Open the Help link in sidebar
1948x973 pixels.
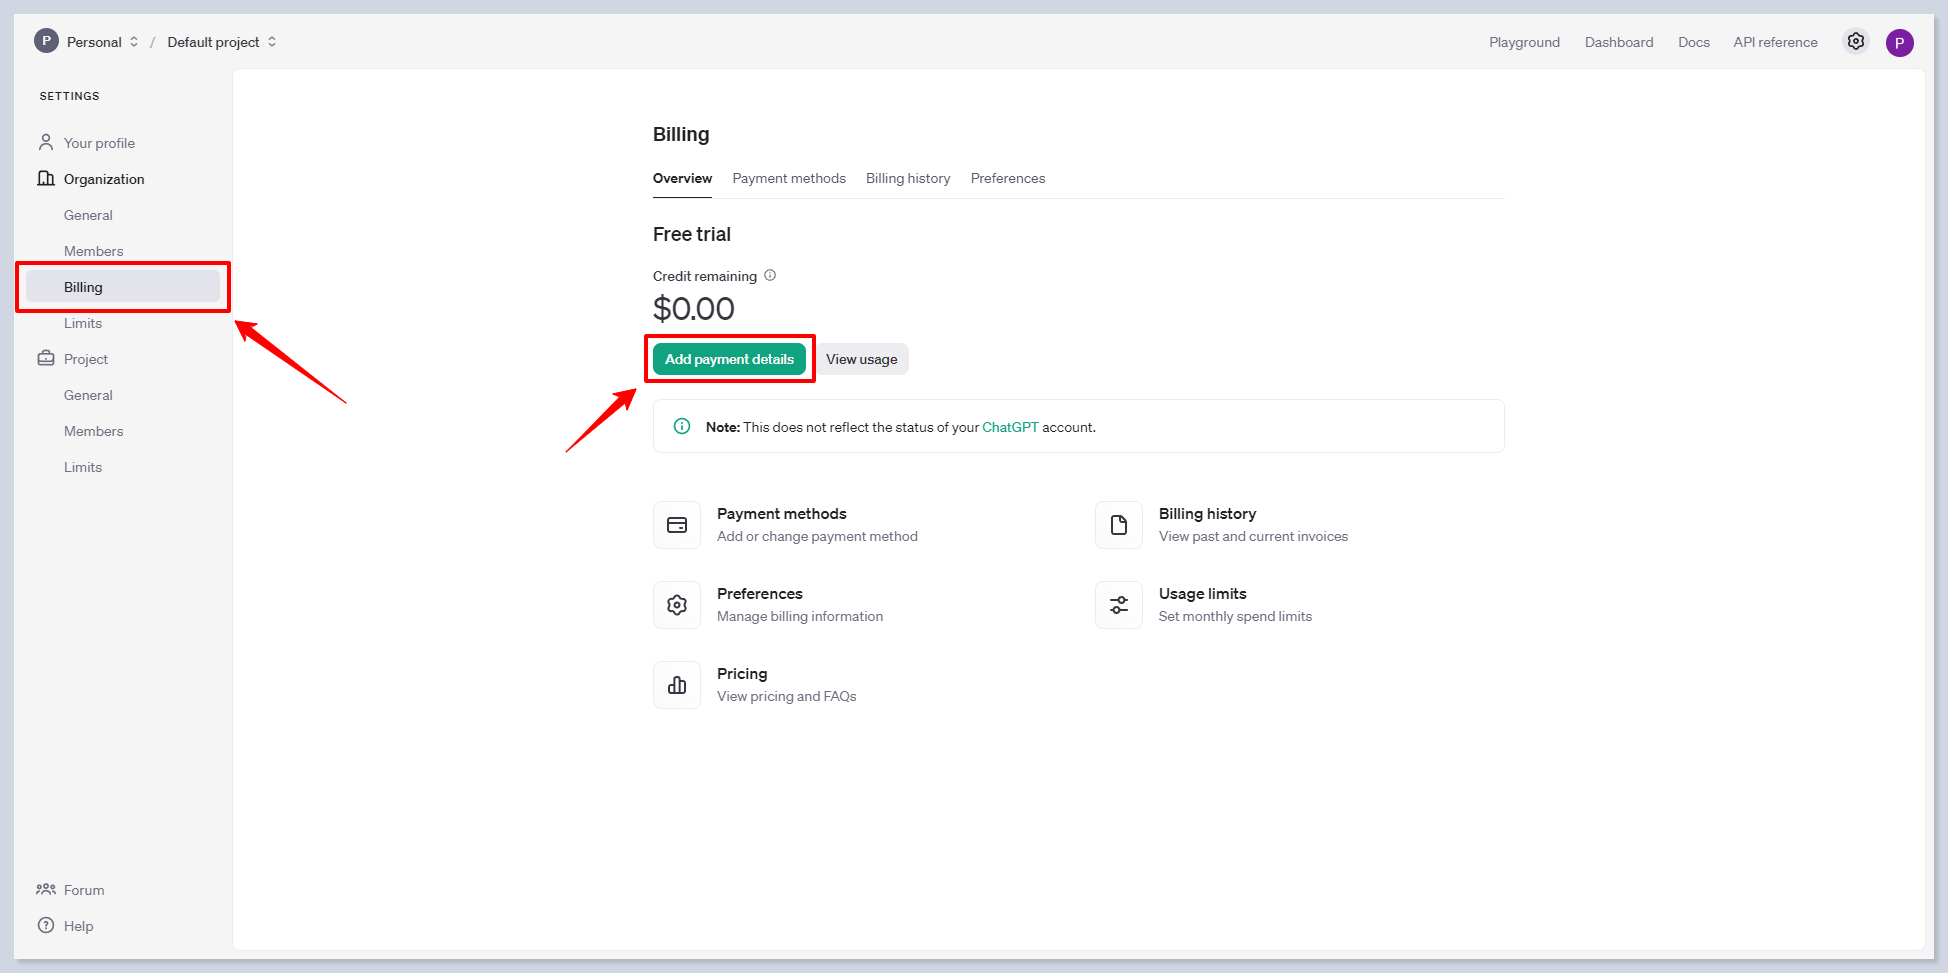click(78, 926)
